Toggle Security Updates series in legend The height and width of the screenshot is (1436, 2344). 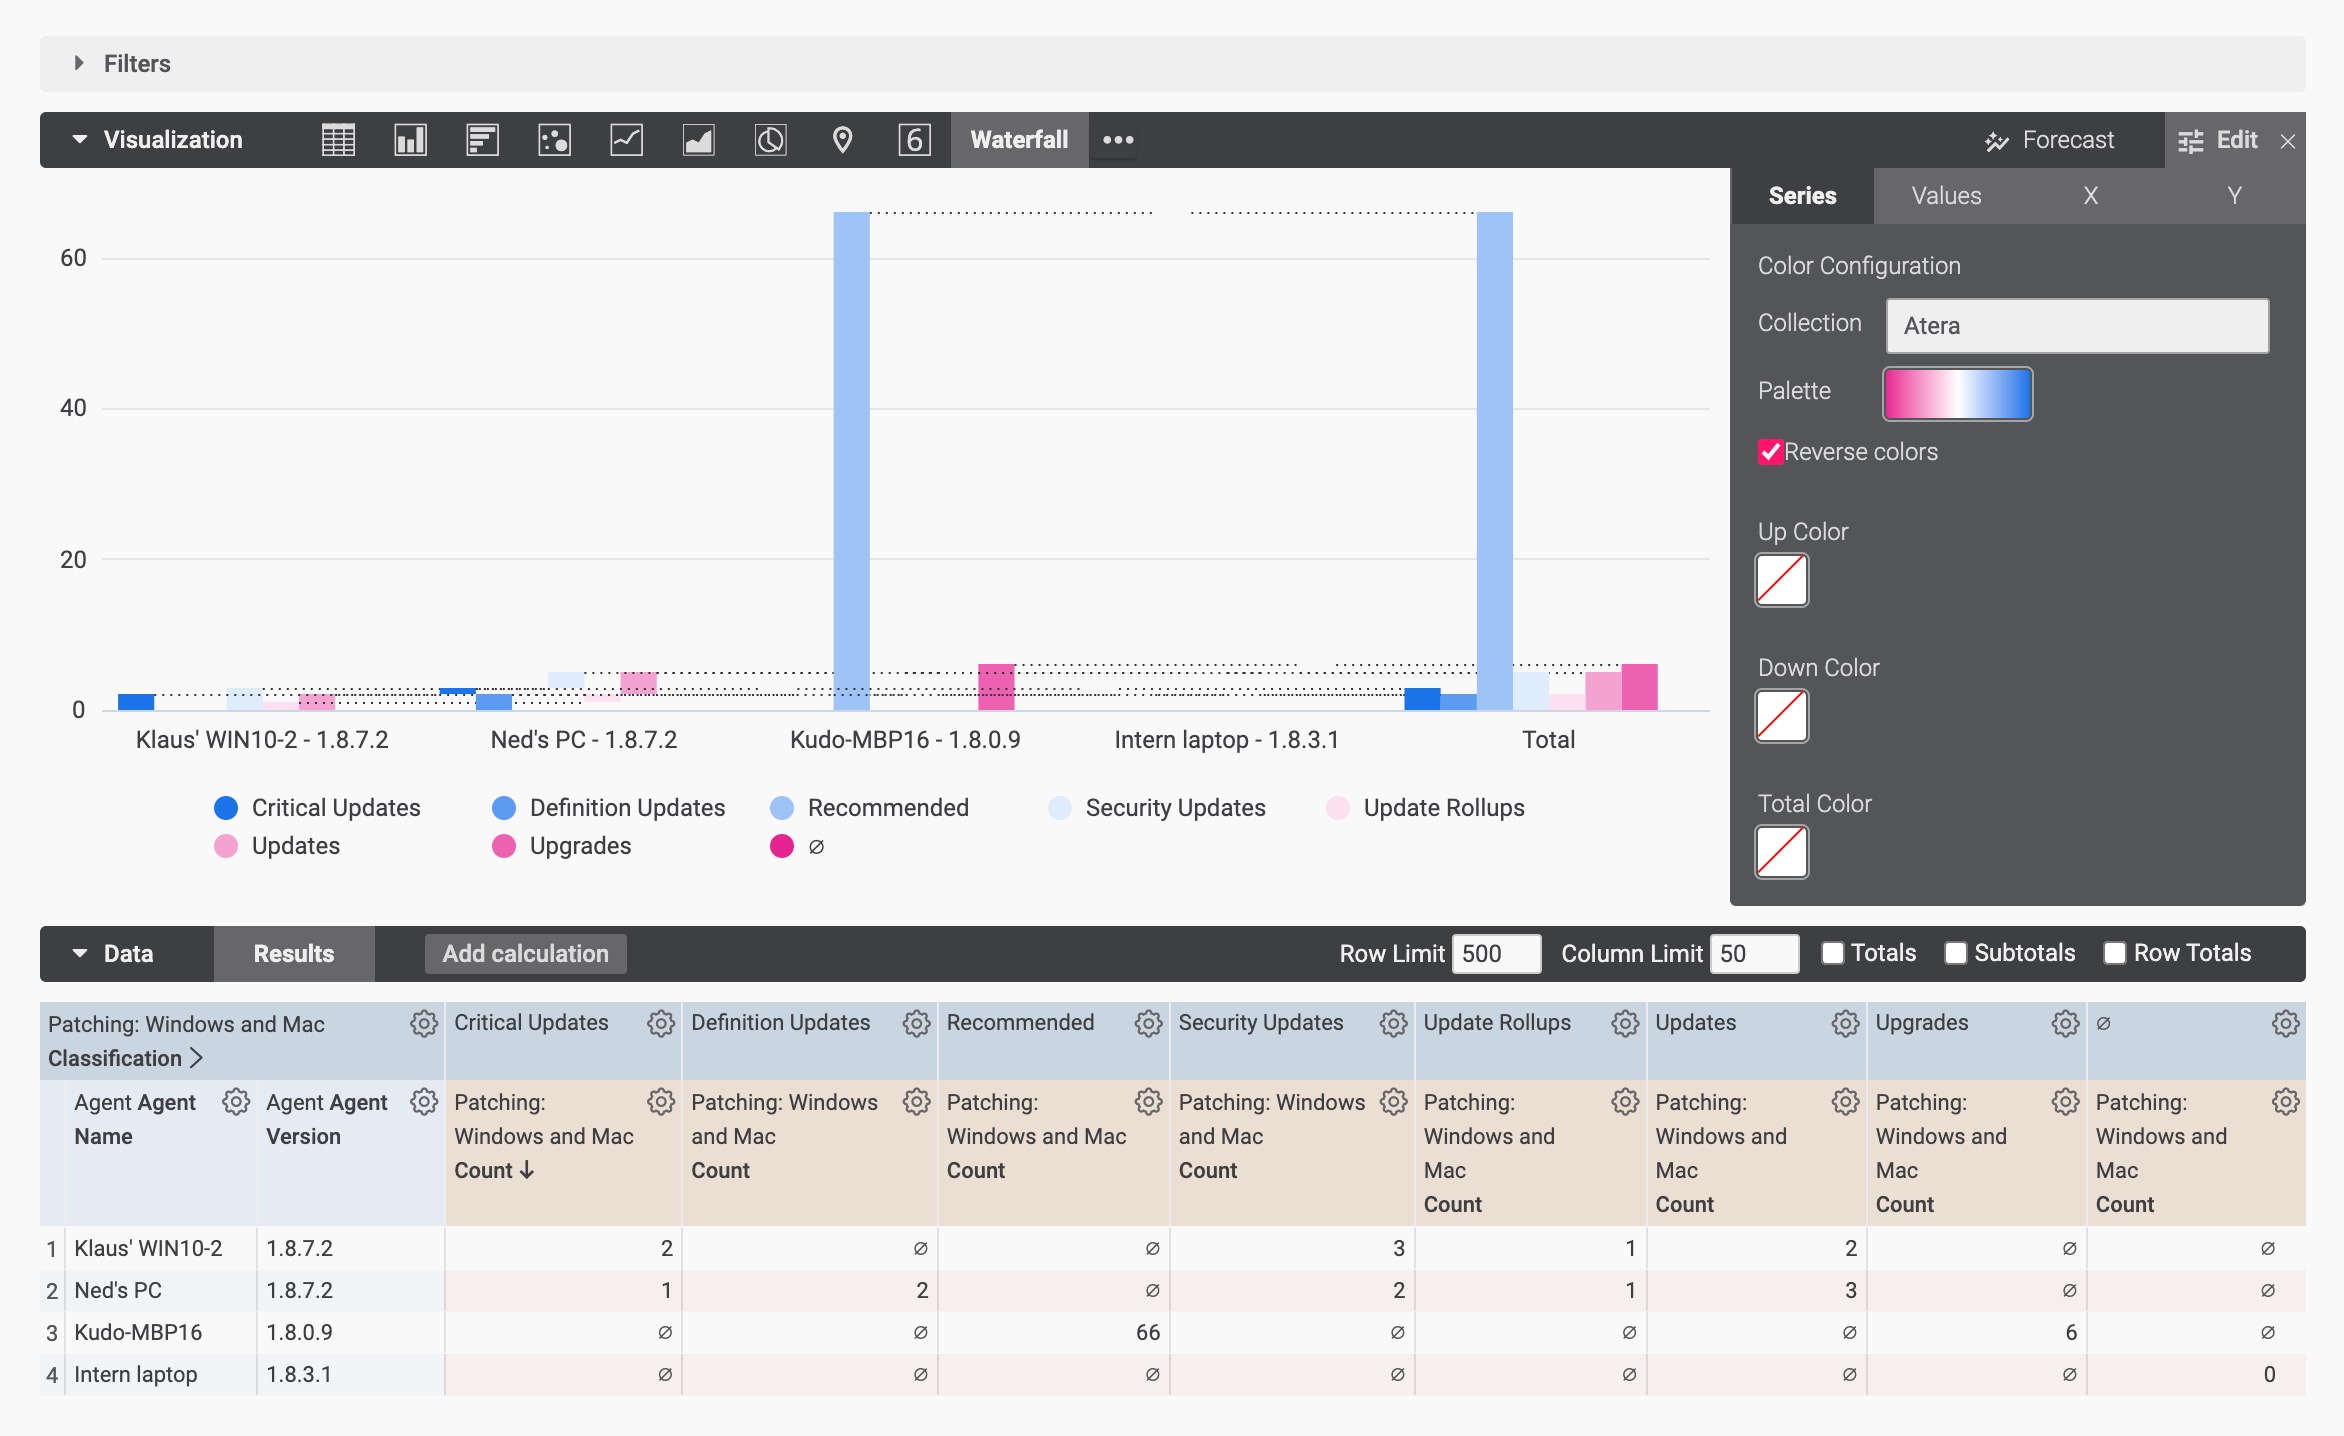tap(1156, 808)
